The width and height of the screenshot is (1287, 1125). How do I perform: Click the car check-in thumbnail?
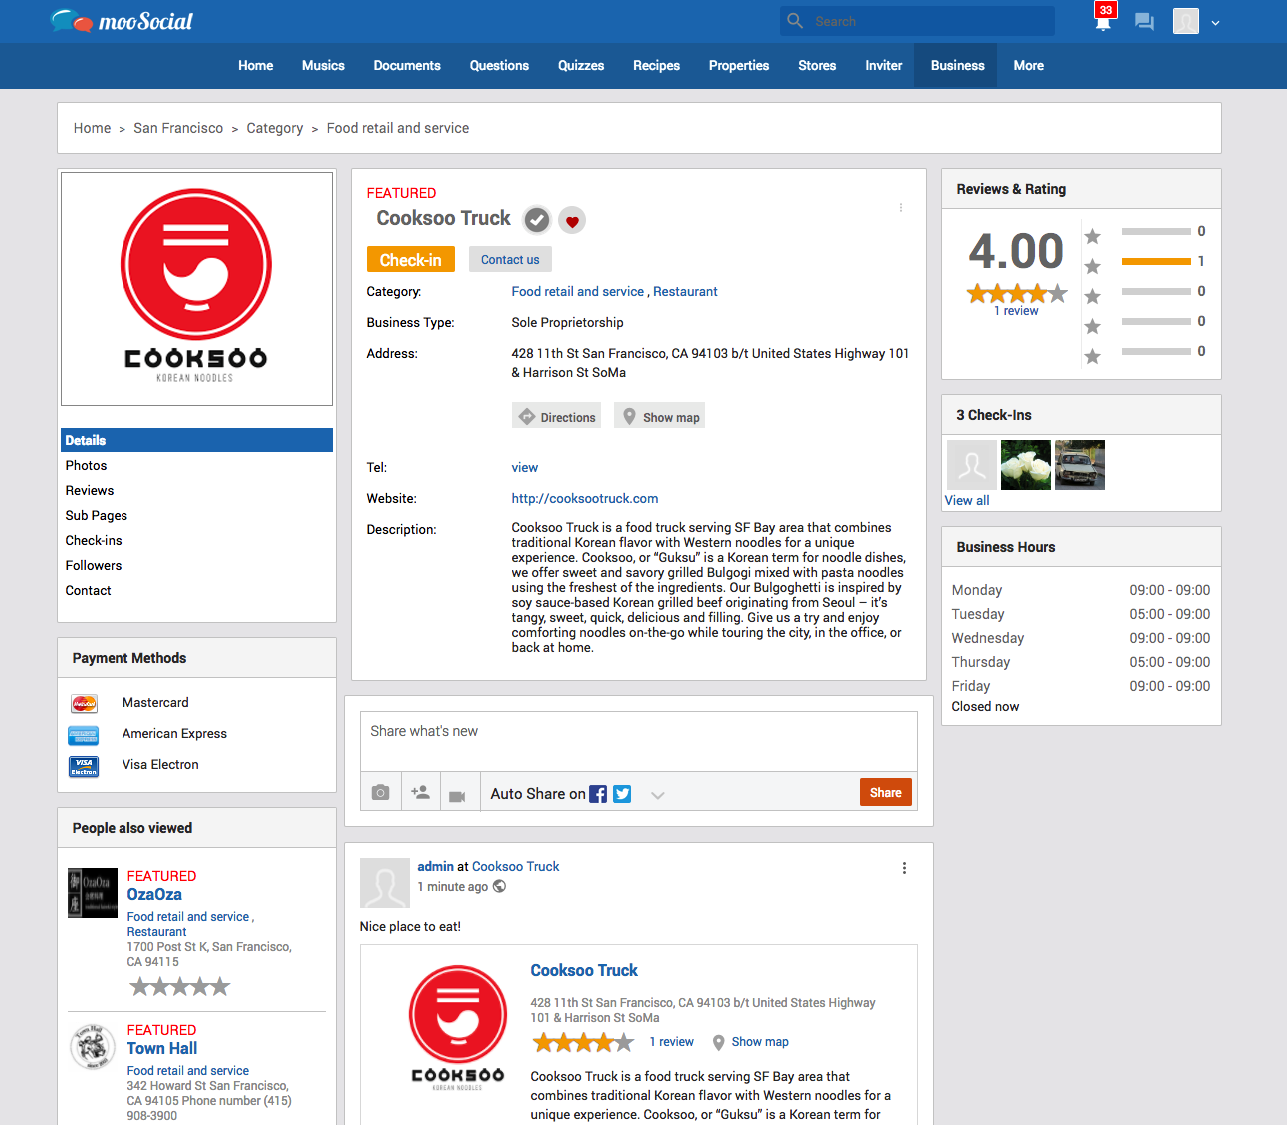tap(1080, 465)
